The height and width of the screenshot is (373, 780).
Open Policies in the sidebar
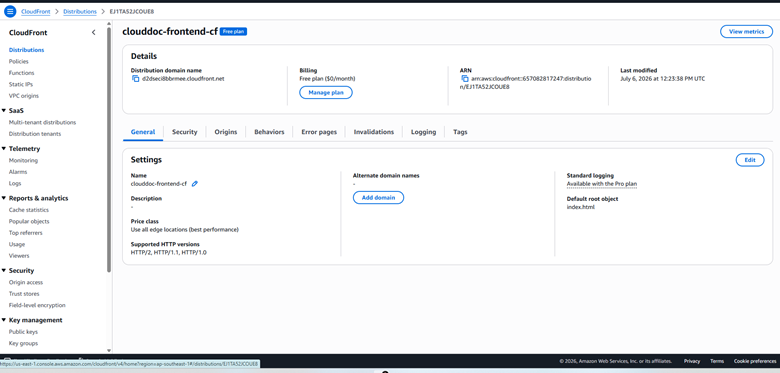(18, 61)
